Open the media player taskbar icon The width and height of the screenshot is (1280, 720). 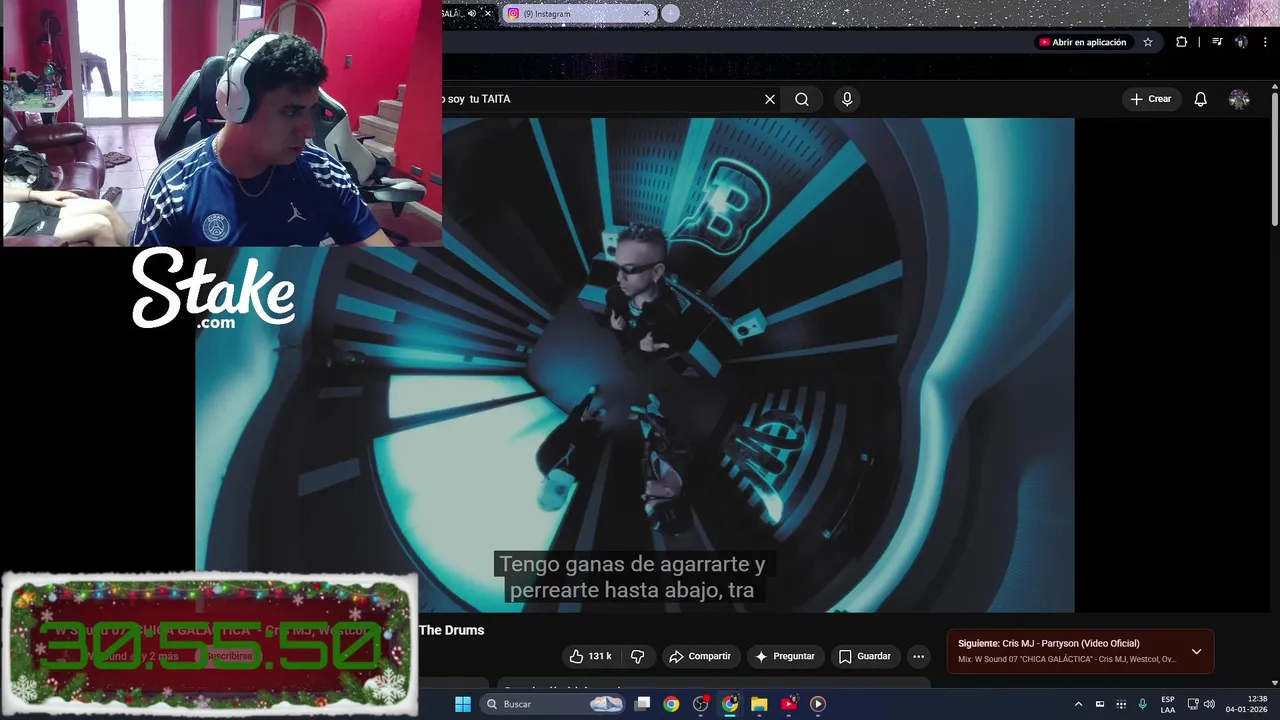(x=818, y=704)
